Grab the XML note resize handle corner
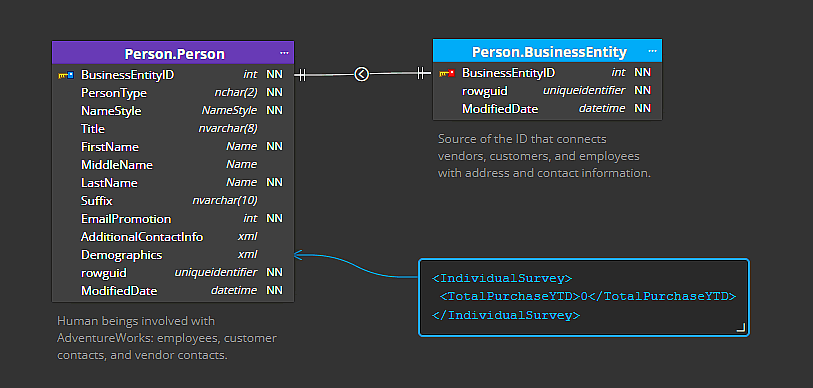The height and width of the screenshot is (388, 813). (x=741, y=327)
